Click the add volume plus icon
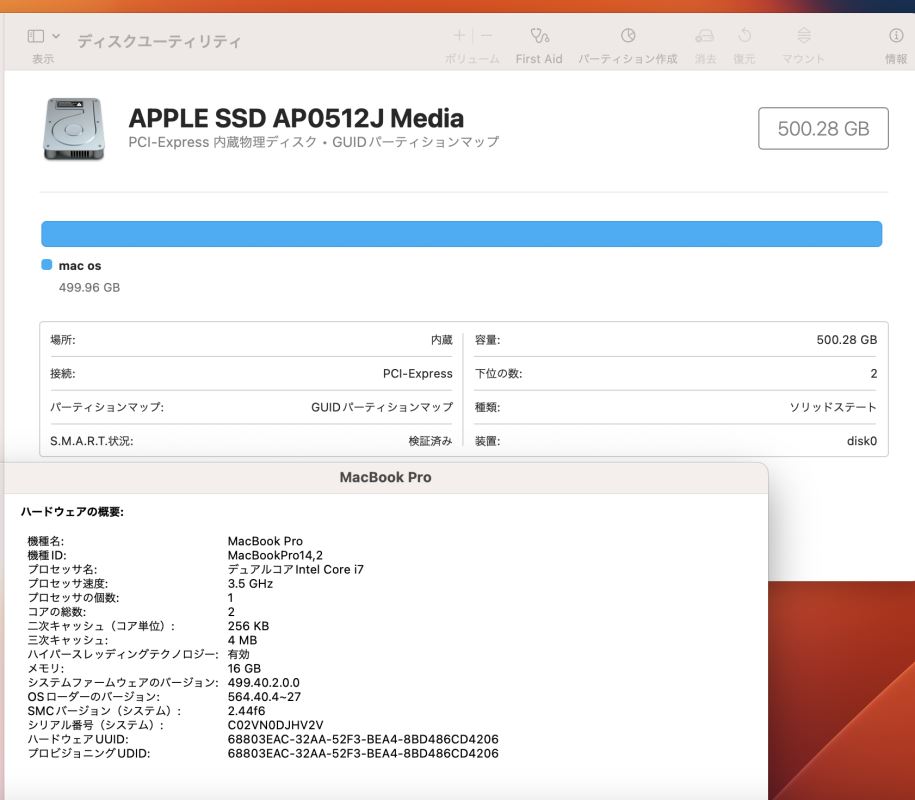The height and width of the screenshot is (800, 915). tap(459, 35)
